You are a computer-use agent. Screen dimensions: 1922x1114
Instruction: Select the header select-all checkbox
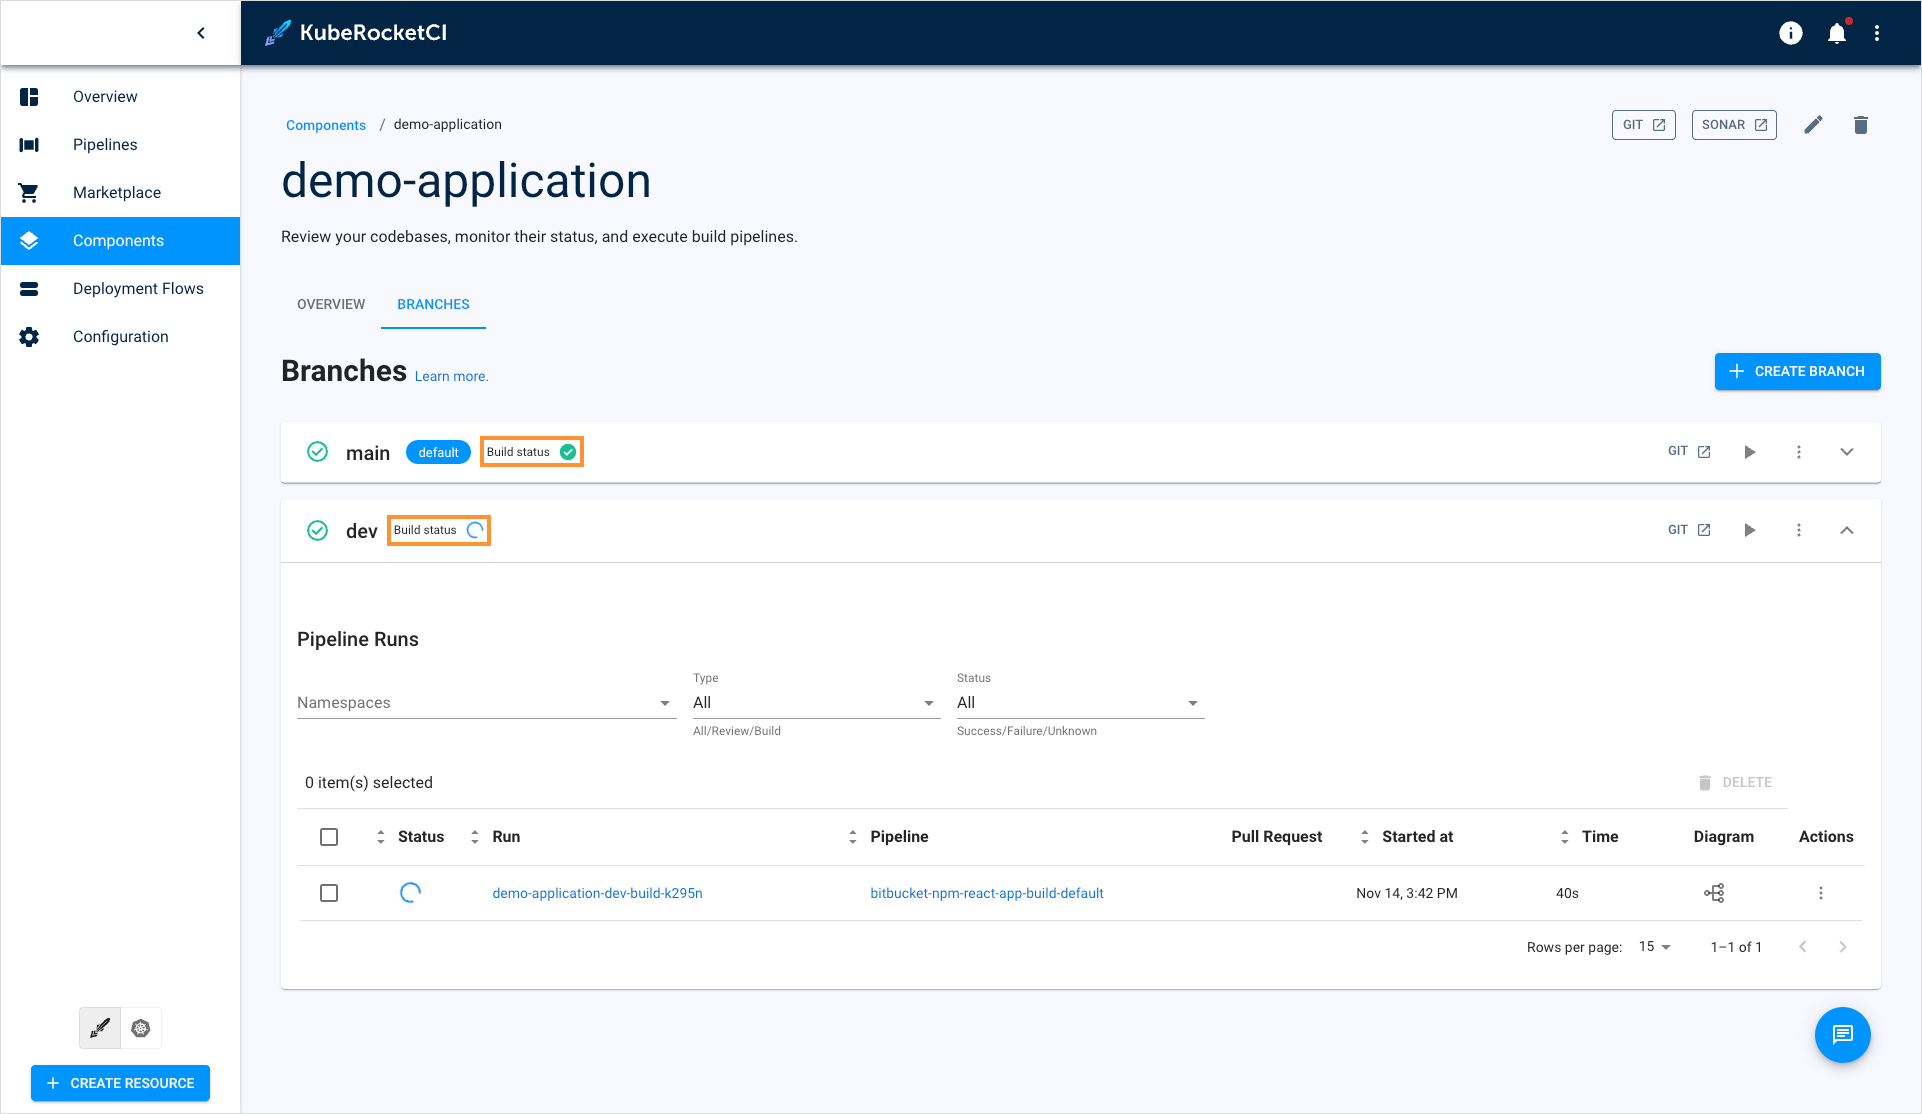point(329,836)
